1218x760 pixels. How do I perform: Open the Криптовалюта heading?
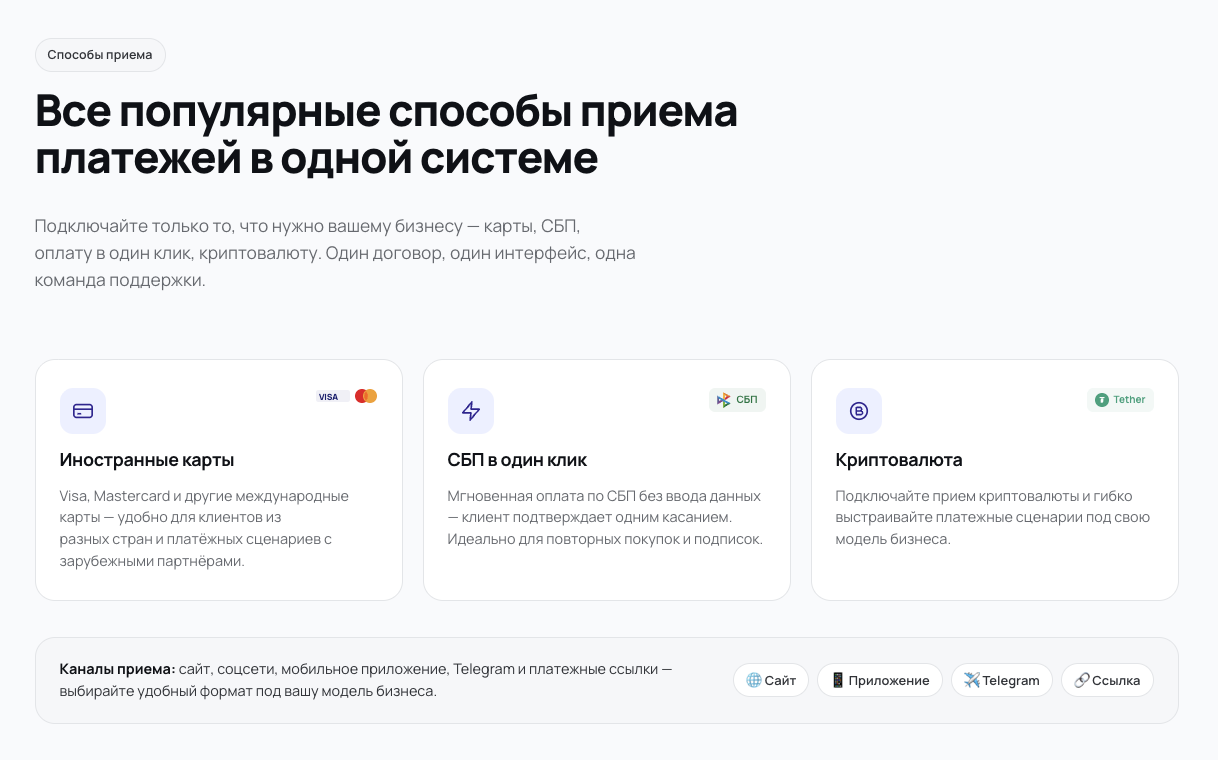click(x=899, y=460)
